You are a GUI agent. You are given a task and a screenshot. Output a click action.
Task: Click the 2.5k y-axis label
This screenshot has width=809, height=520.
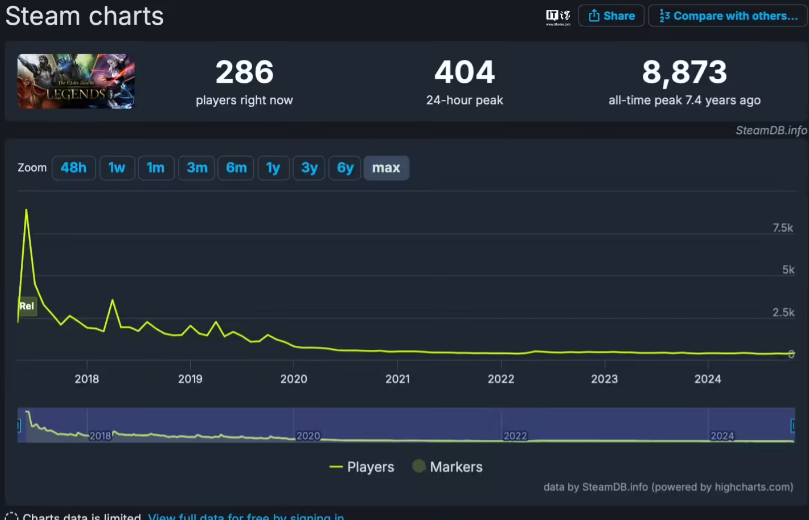[783, 312]
